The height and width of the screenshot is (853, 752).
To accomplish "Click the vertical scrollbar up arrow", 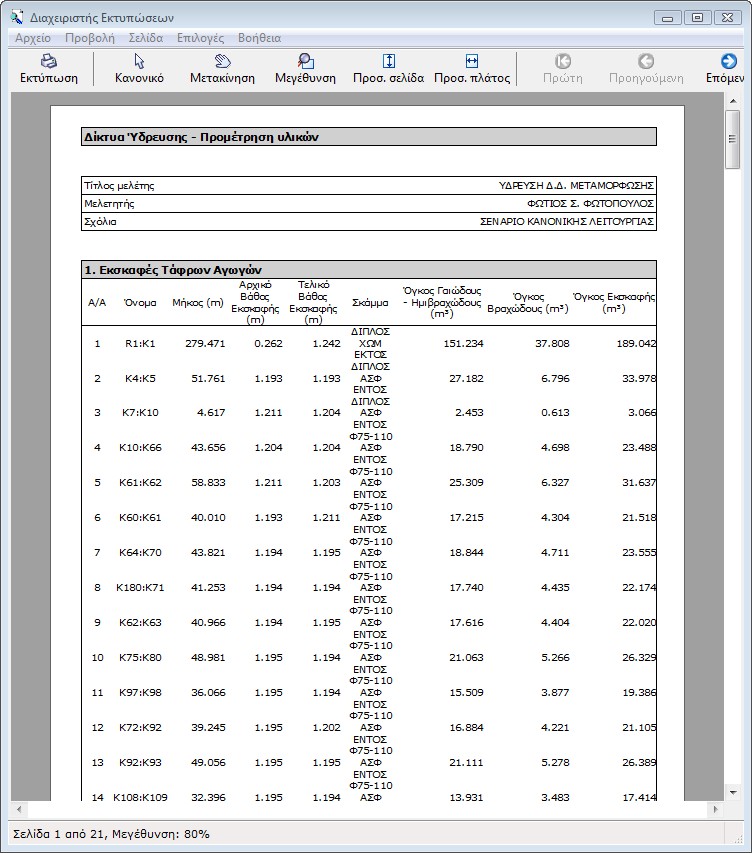I will tap(733, 101).
